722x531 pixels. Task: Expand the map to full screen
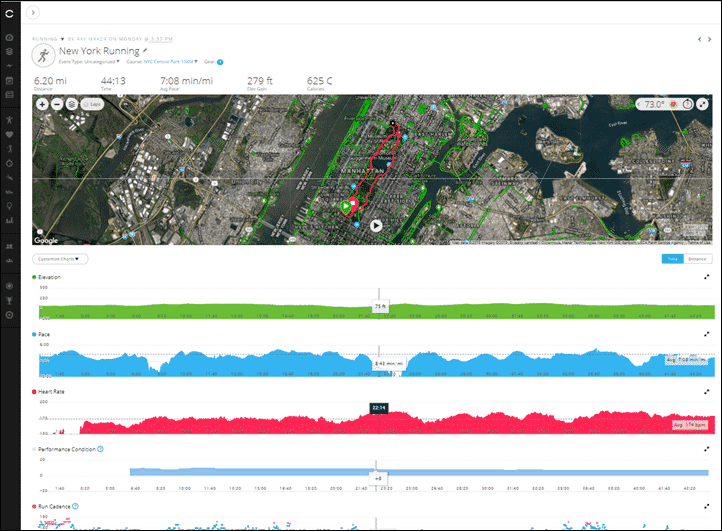[x=702, y=105]
